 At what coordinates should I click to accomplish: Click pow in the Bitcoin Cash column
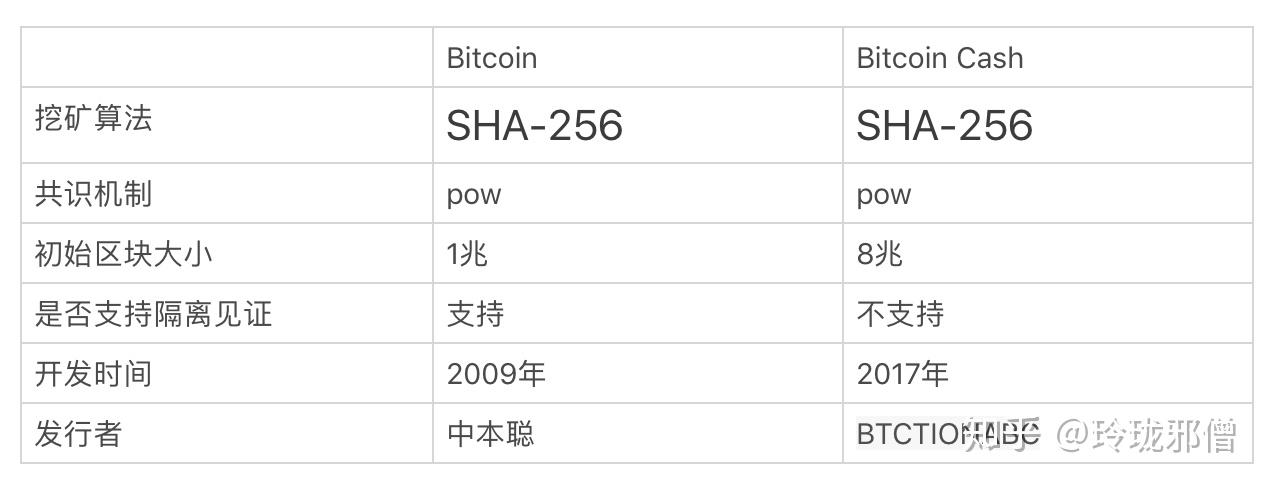pyautogui.click(x=884, y=195)
